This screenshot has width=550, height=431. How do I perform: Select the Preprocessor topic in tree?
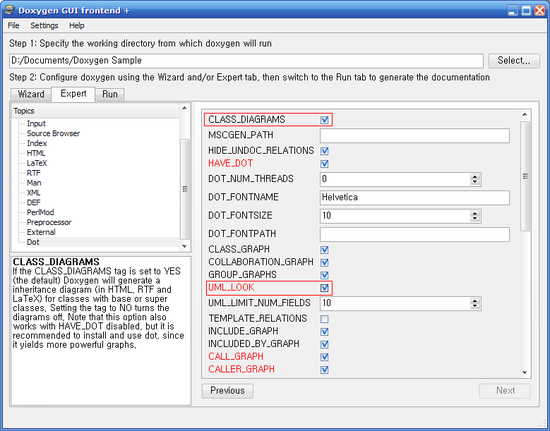(49, 222)
